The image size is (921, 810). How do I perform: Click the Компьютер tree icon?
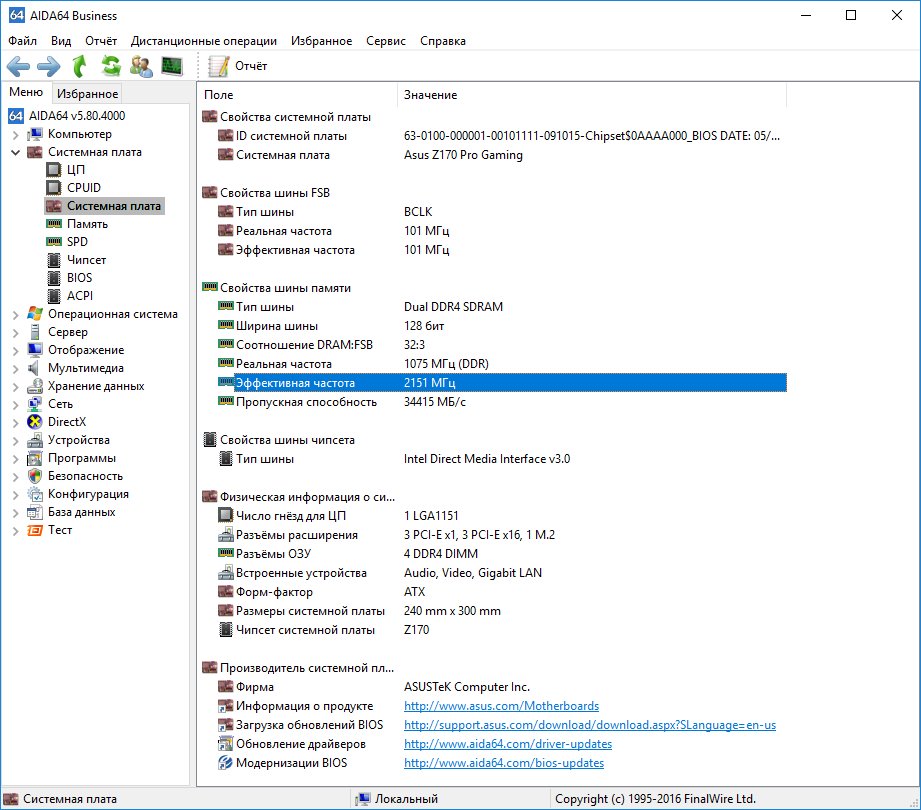tap(35, 134)
